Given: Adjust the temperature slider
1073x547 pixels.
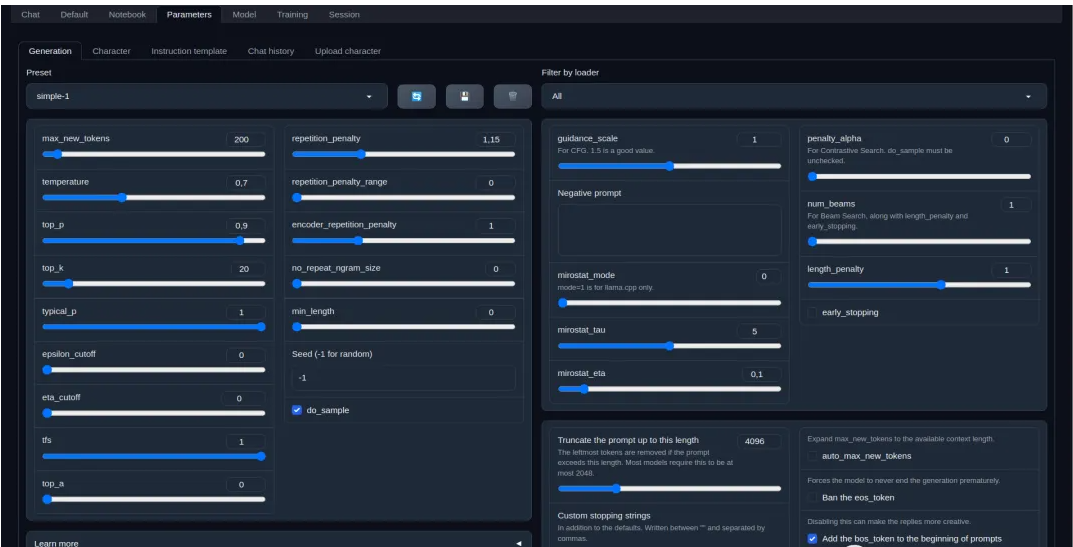Looking at the screenshot, I should click(154, 197).
